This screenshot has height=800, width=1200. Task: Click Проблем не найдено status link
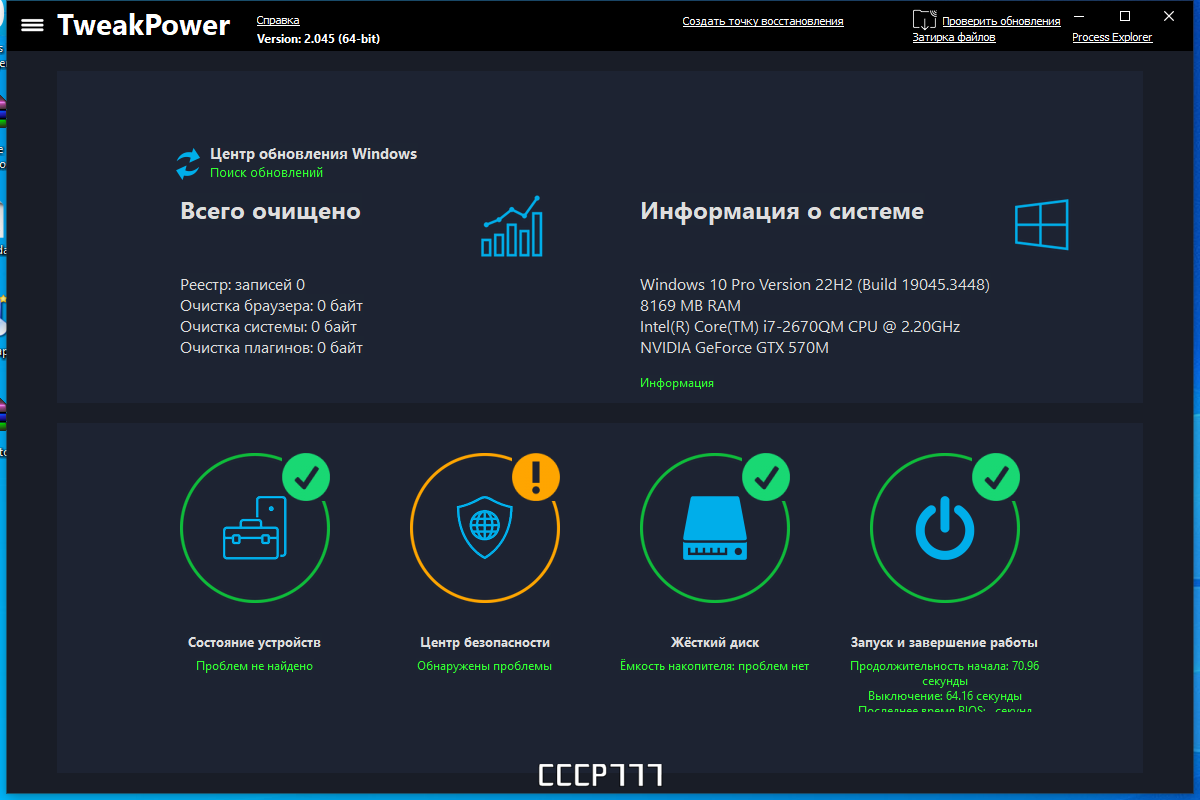click(254, 666)
